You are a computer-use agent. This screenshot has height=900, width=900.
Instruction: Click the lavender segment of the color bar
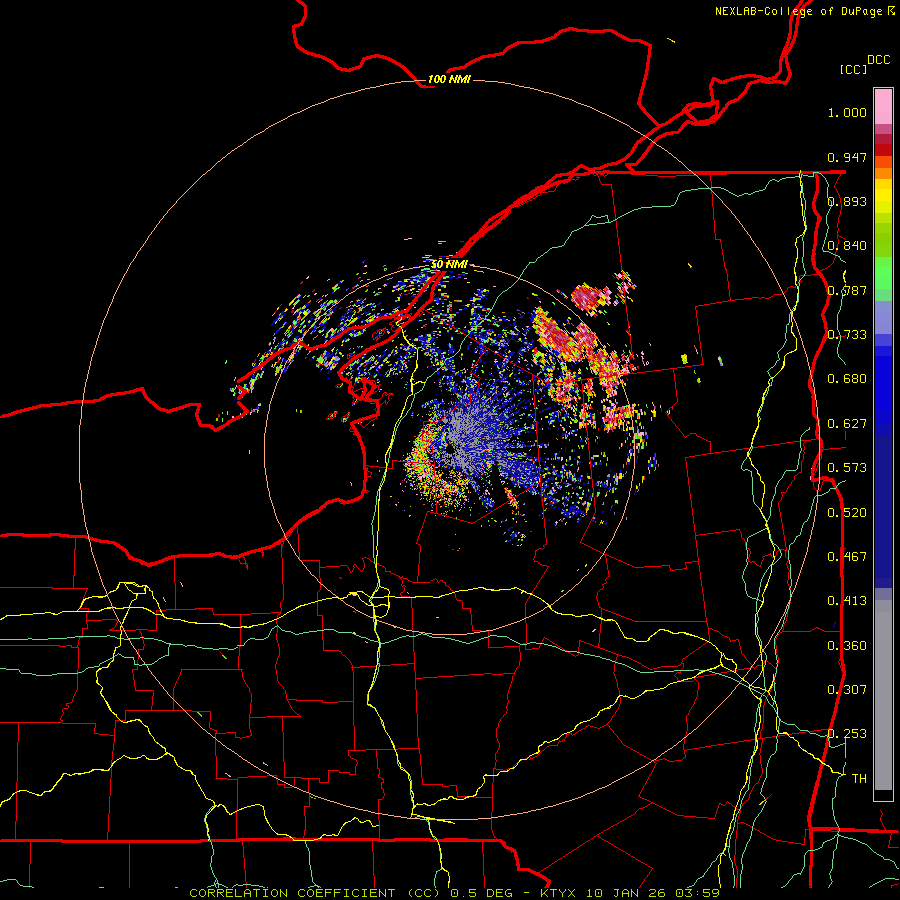883,317
